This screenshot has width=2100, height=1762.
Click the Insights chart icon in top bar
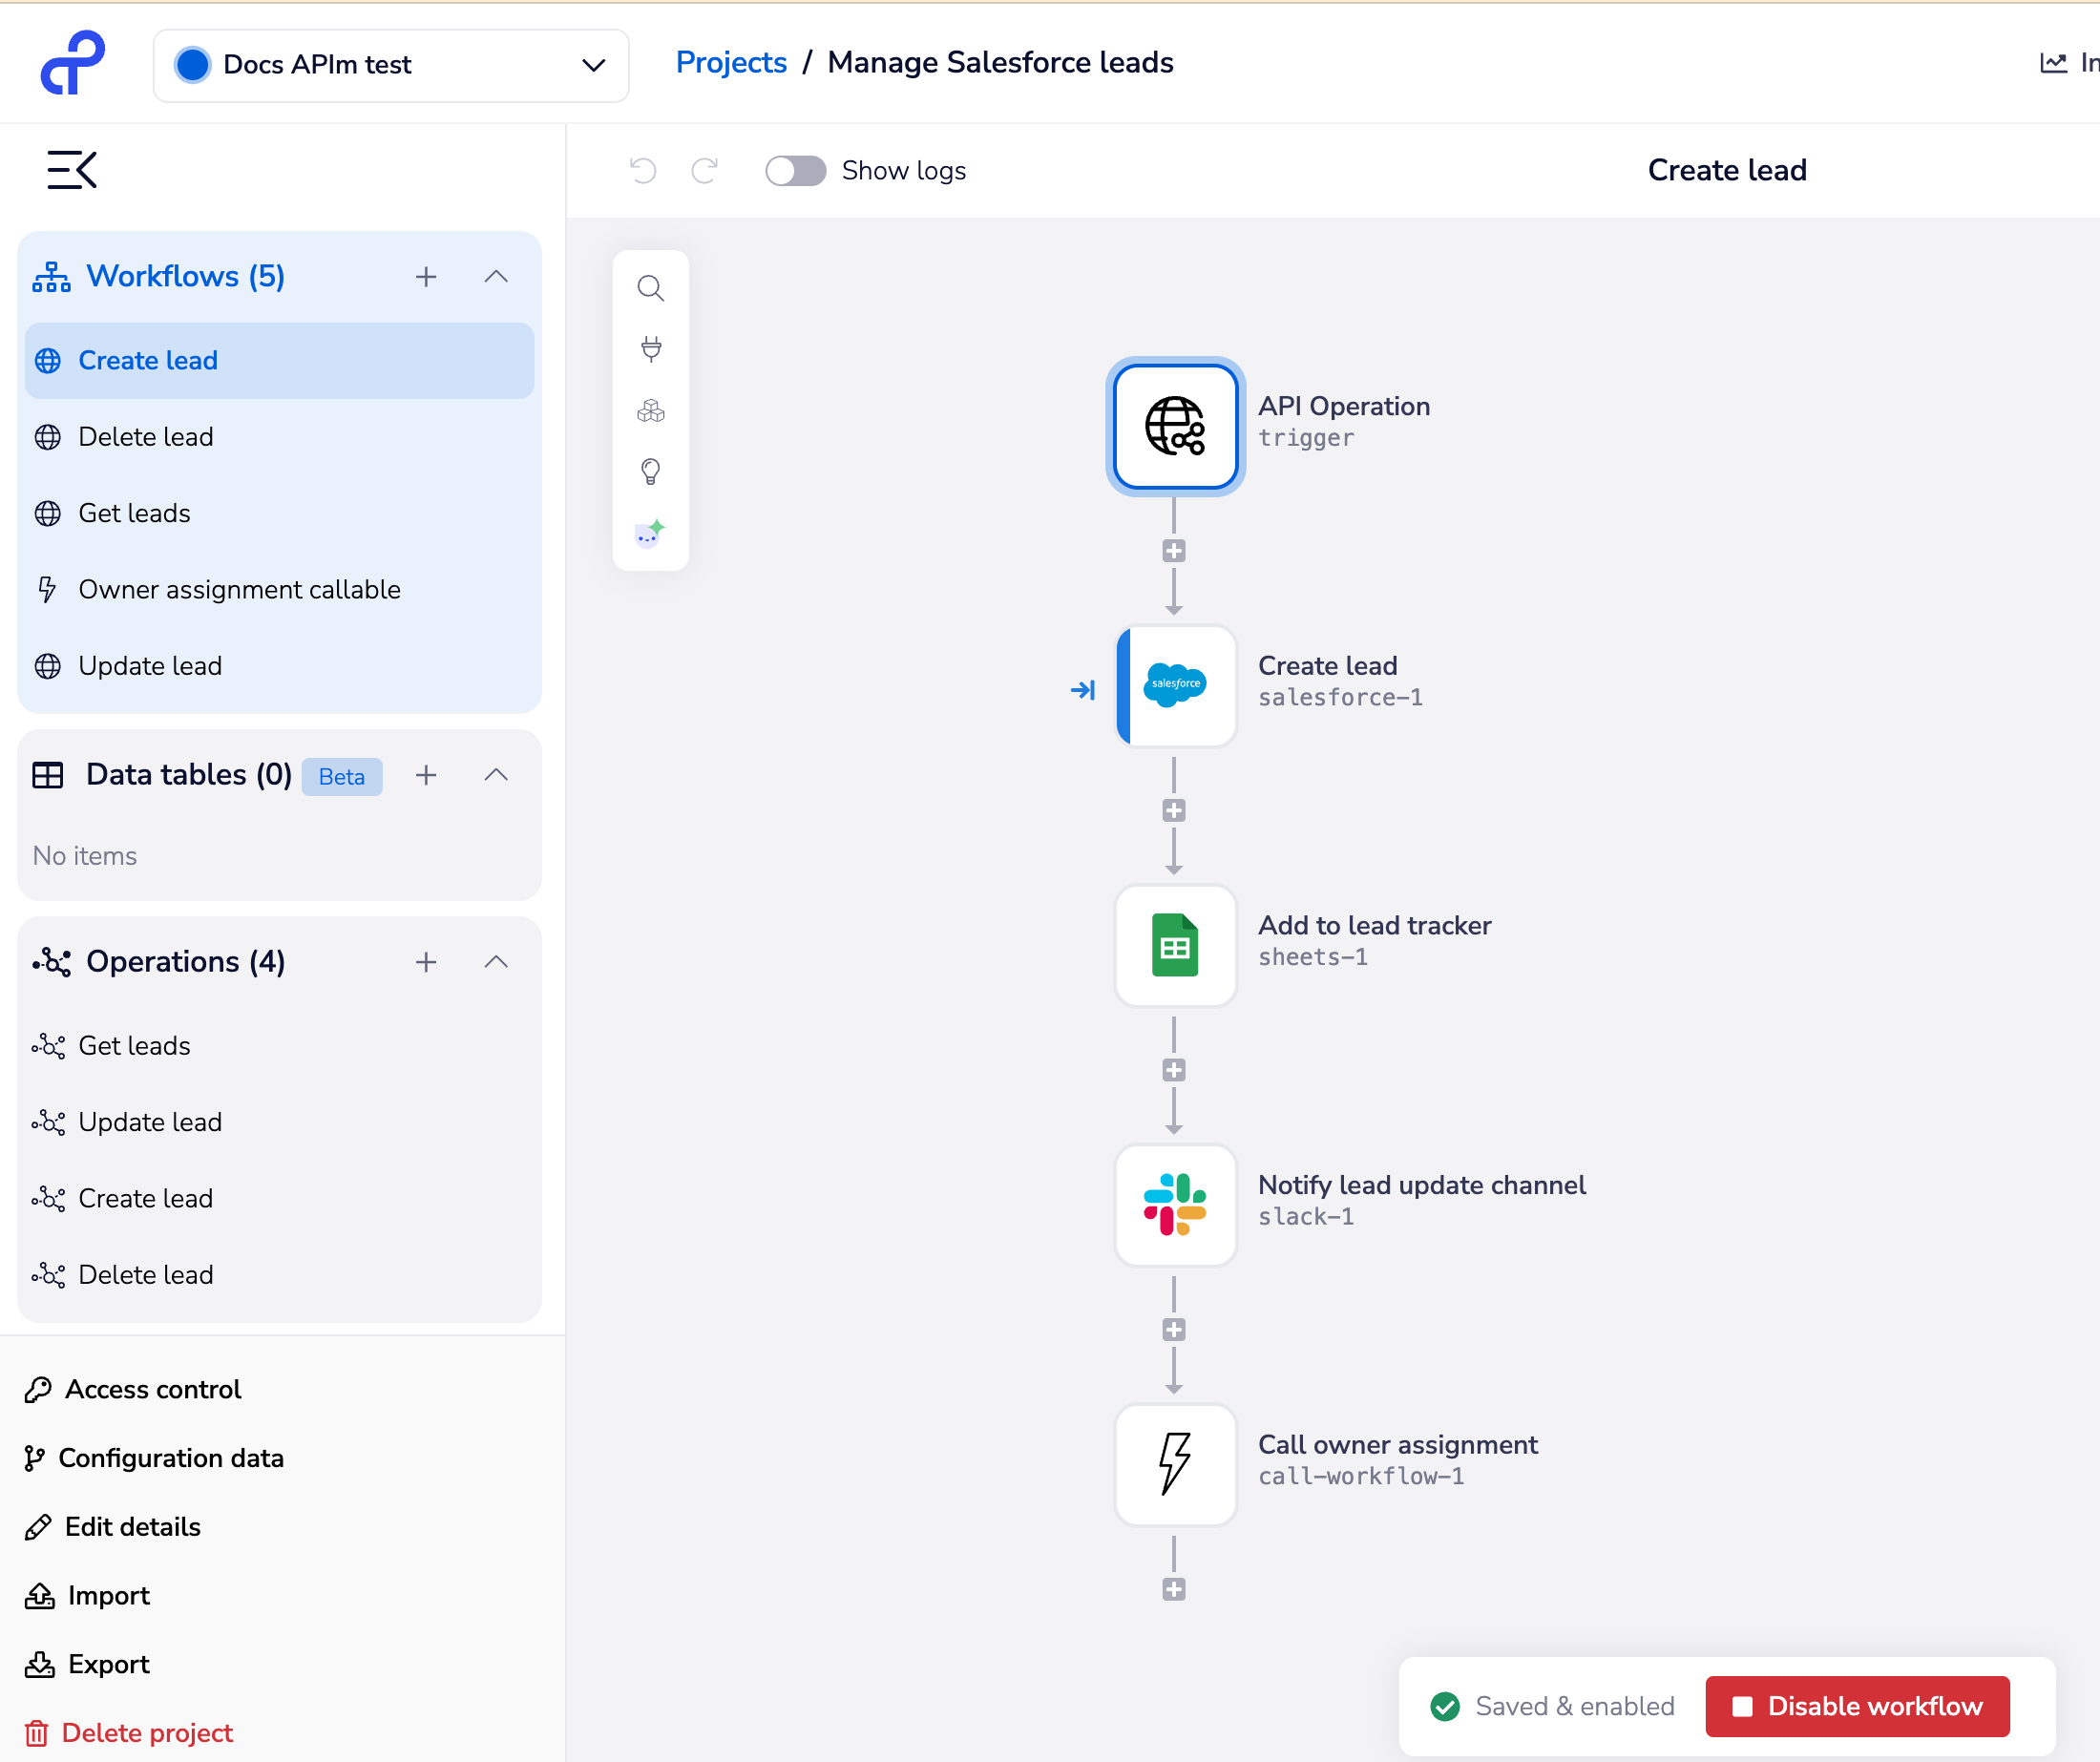(x=2051, y=62)
